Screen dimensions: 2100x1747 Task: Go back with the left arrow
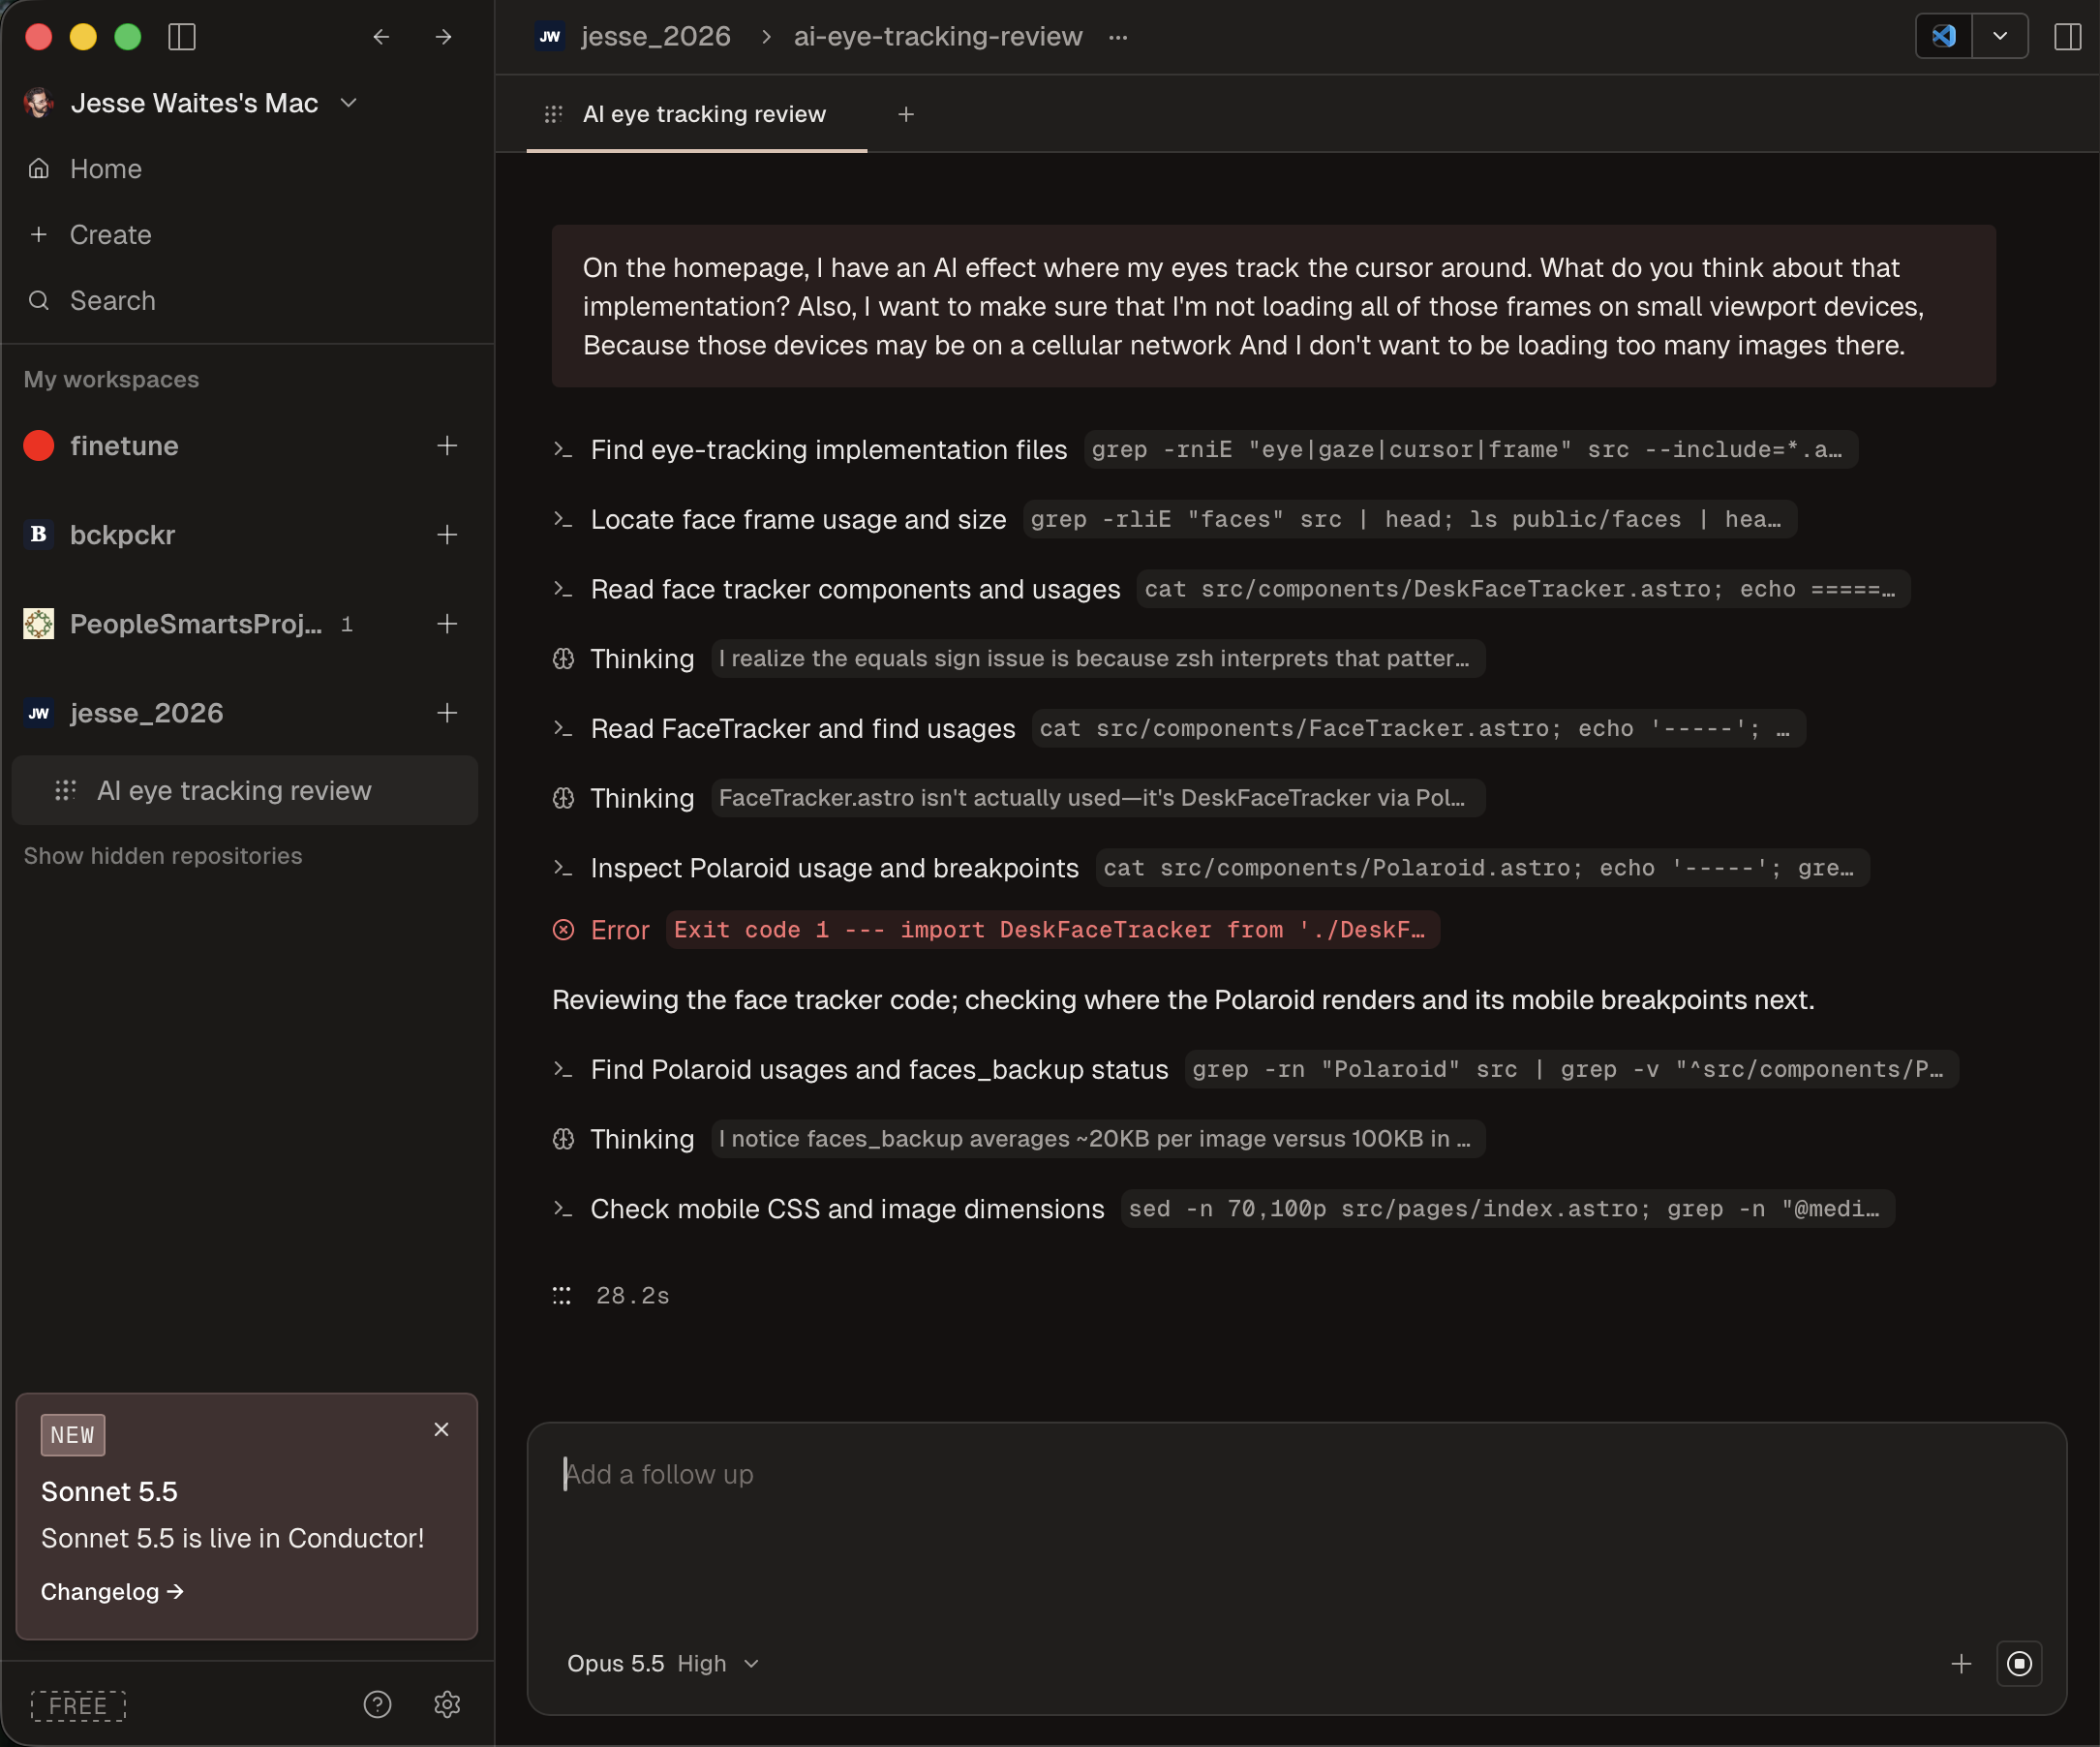point(381,37)
